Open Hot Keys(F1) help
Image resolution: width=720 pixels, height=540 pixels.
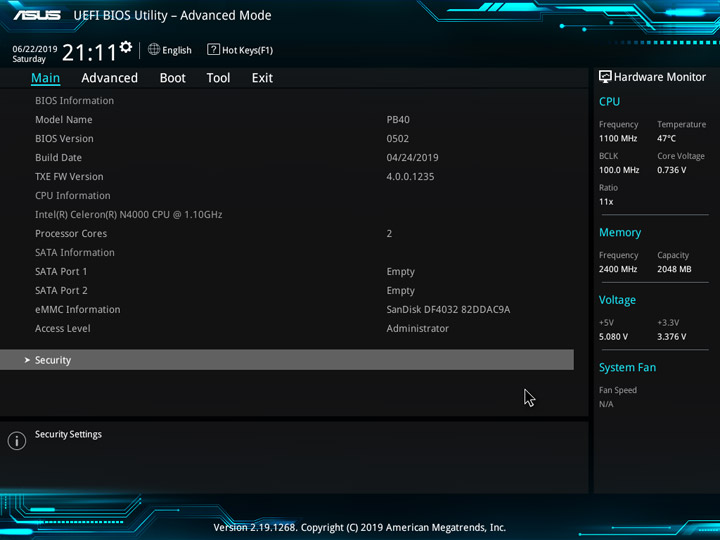[248, 50]
